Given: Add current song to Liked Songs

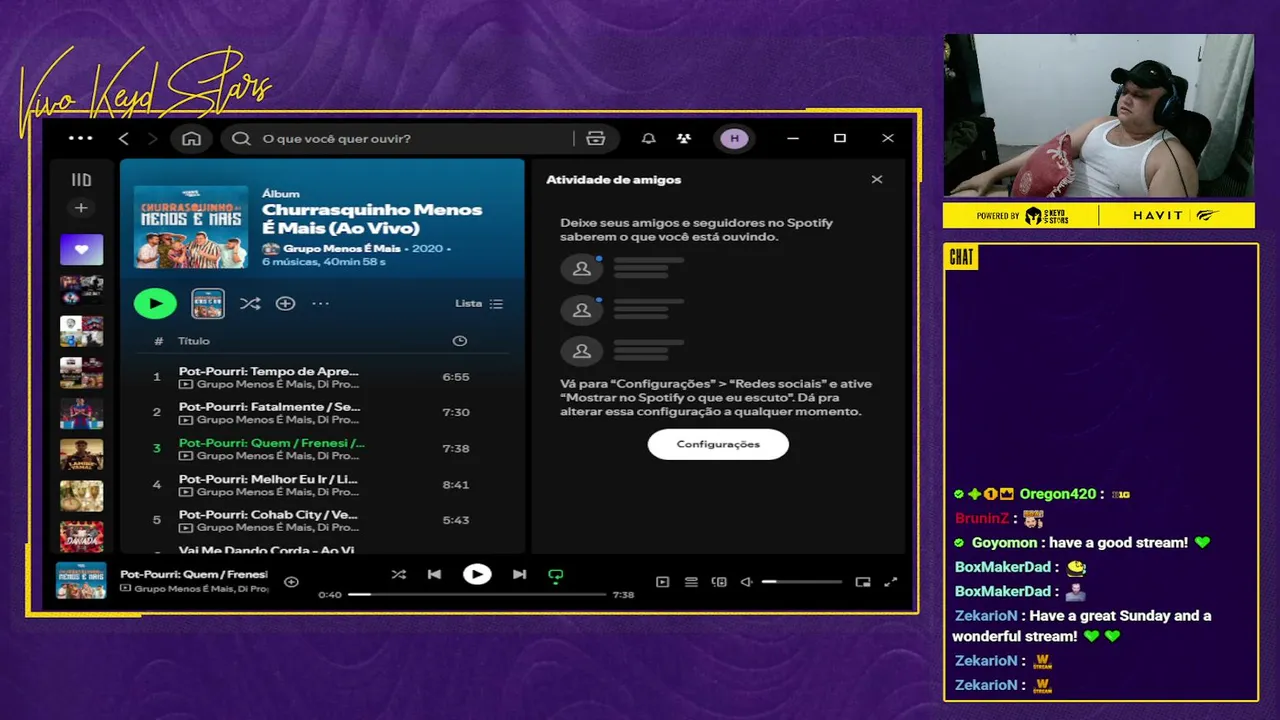Looking at the screenshot, I should [291, 582].
